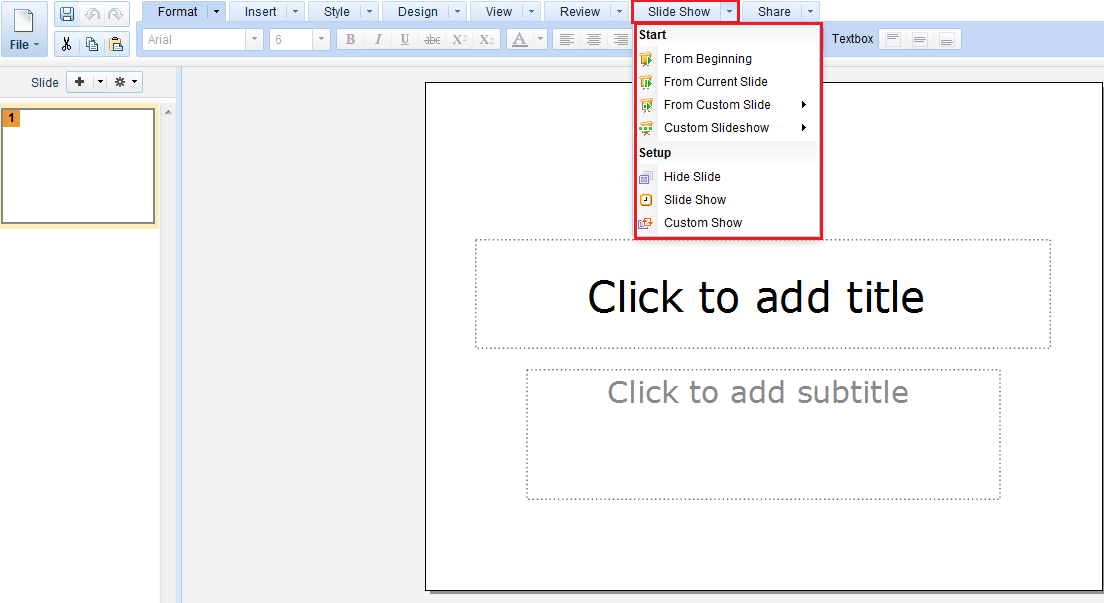Viewport: 1104px width, 603px height.
Task: Open the Style tab
Action: click(337, 11)
